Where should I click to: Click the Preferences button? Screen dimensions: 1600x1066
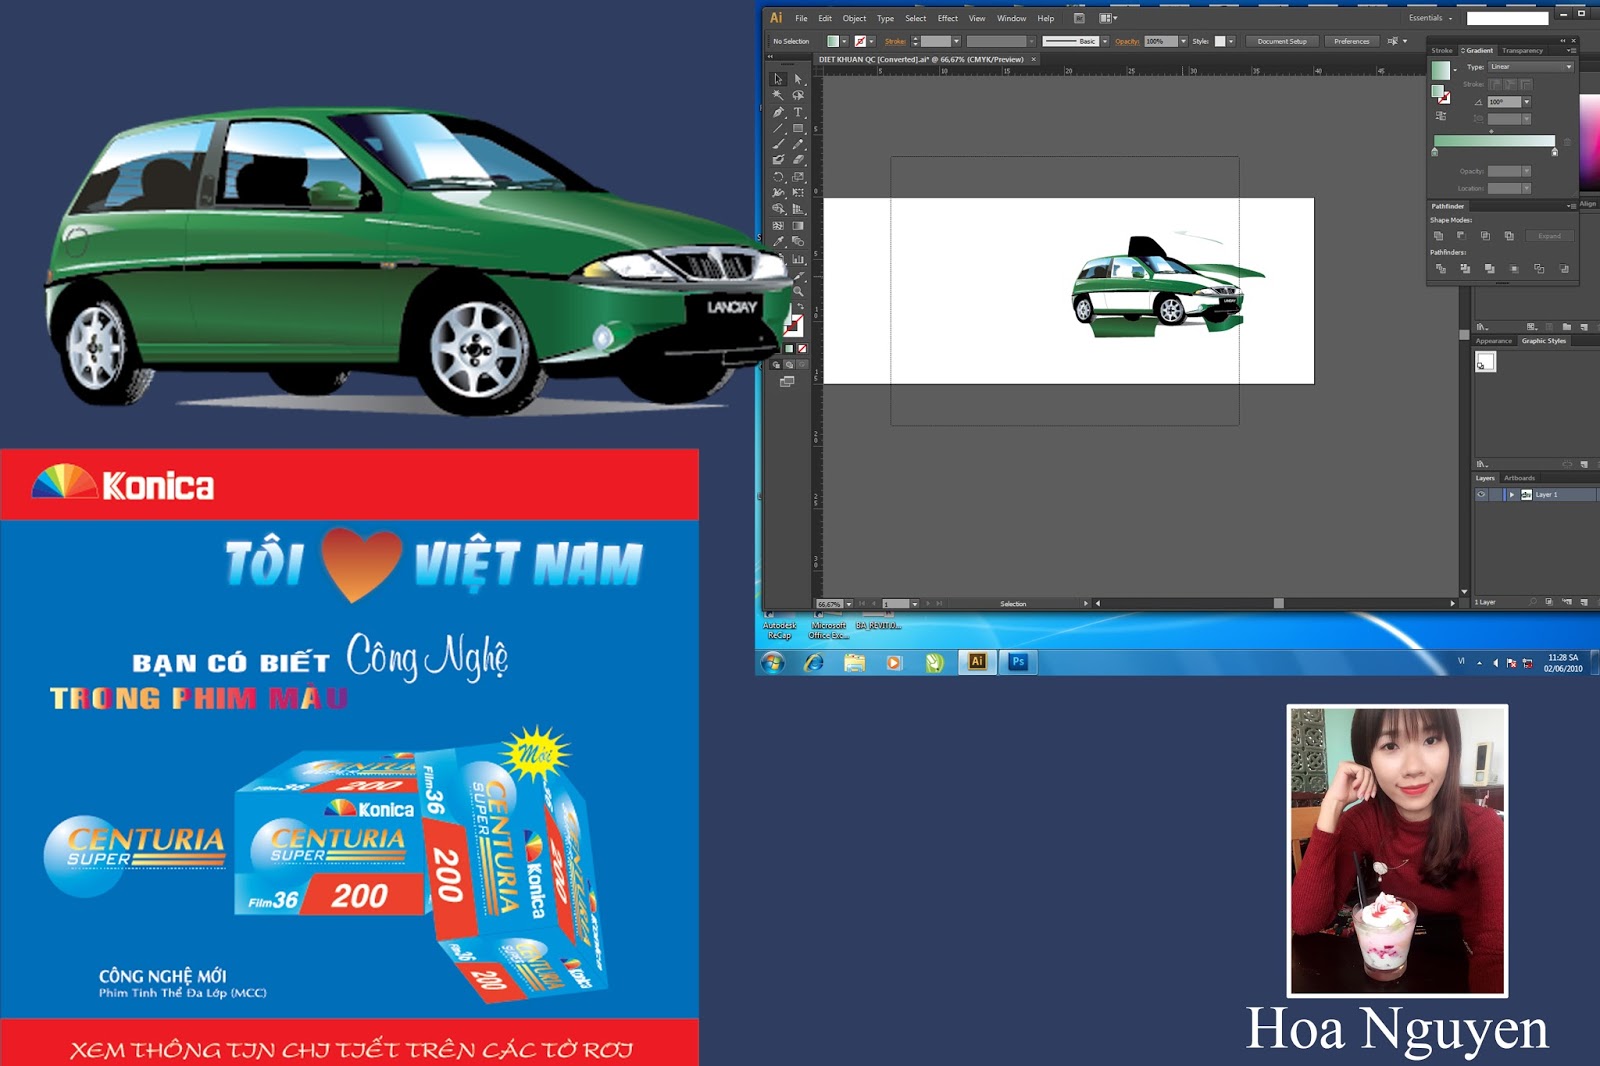tap(1352, 41)
